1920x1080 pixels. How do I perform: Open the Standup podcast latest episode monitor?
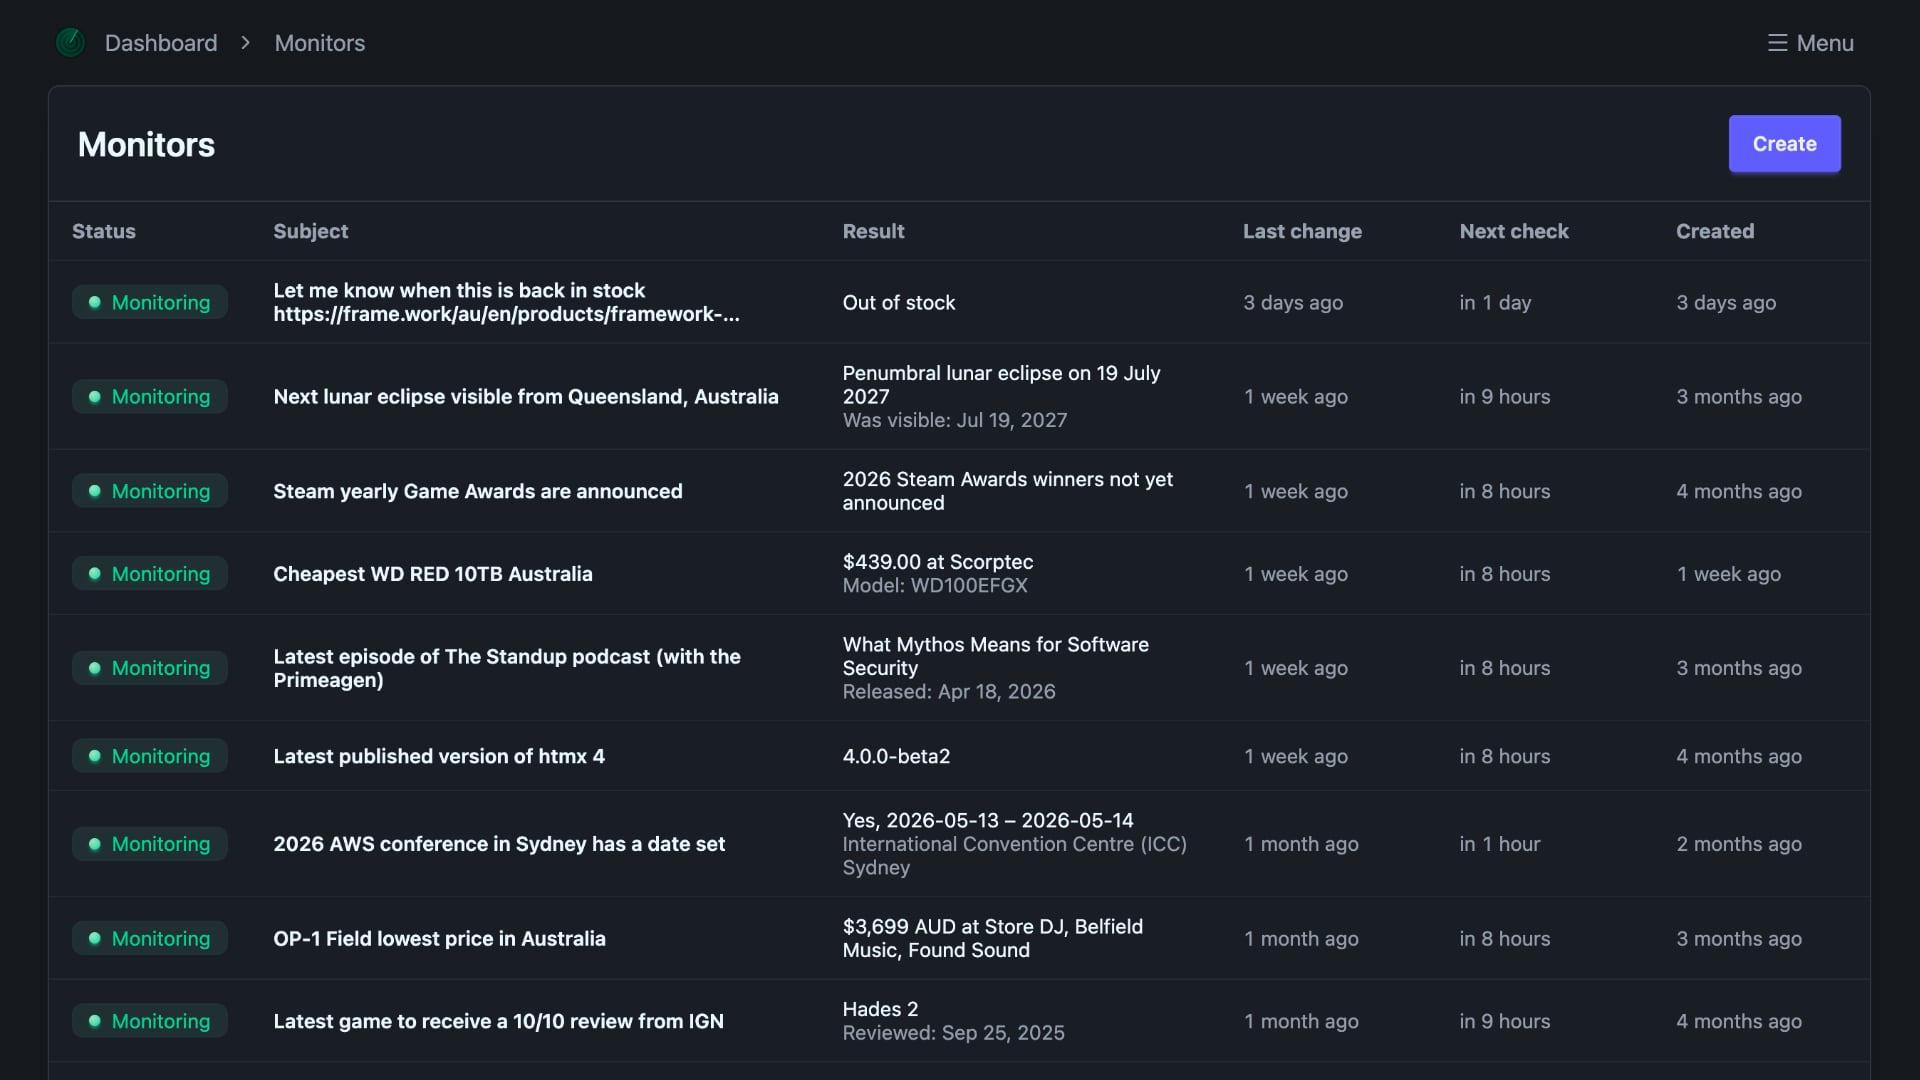pyautogui.click(x=506, y=668)
